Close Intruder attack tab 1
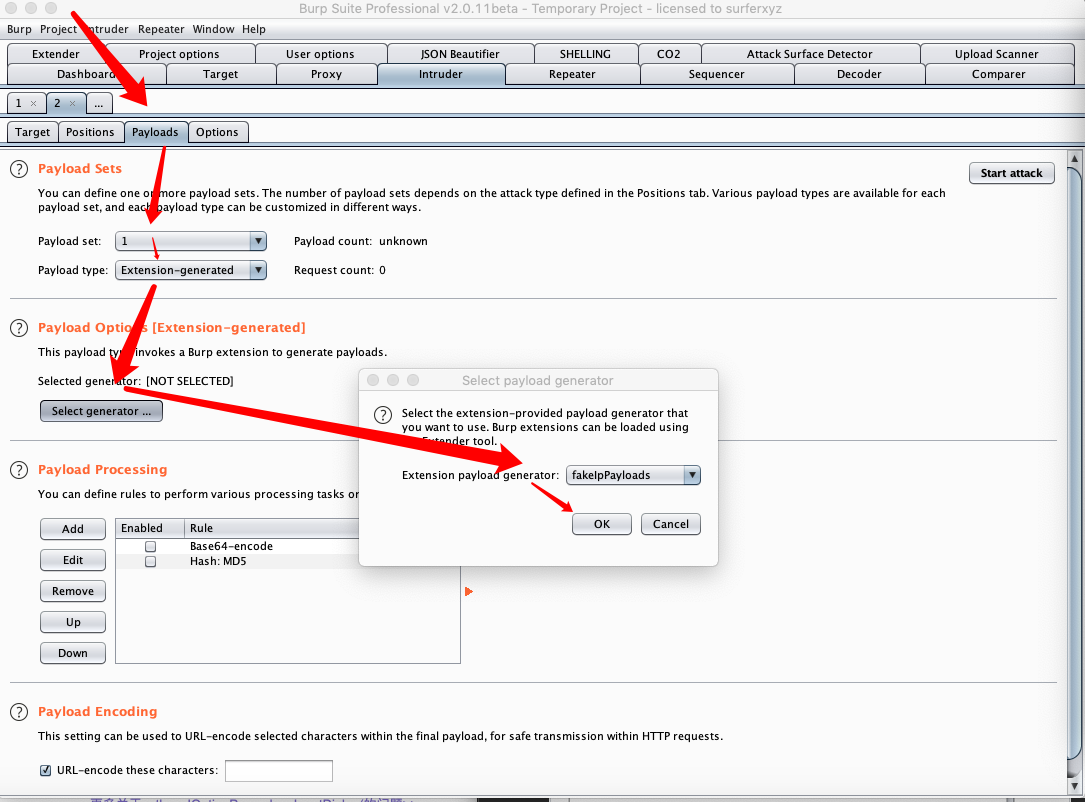Viewport: 1085px width, 802px height. click(33, 104)
